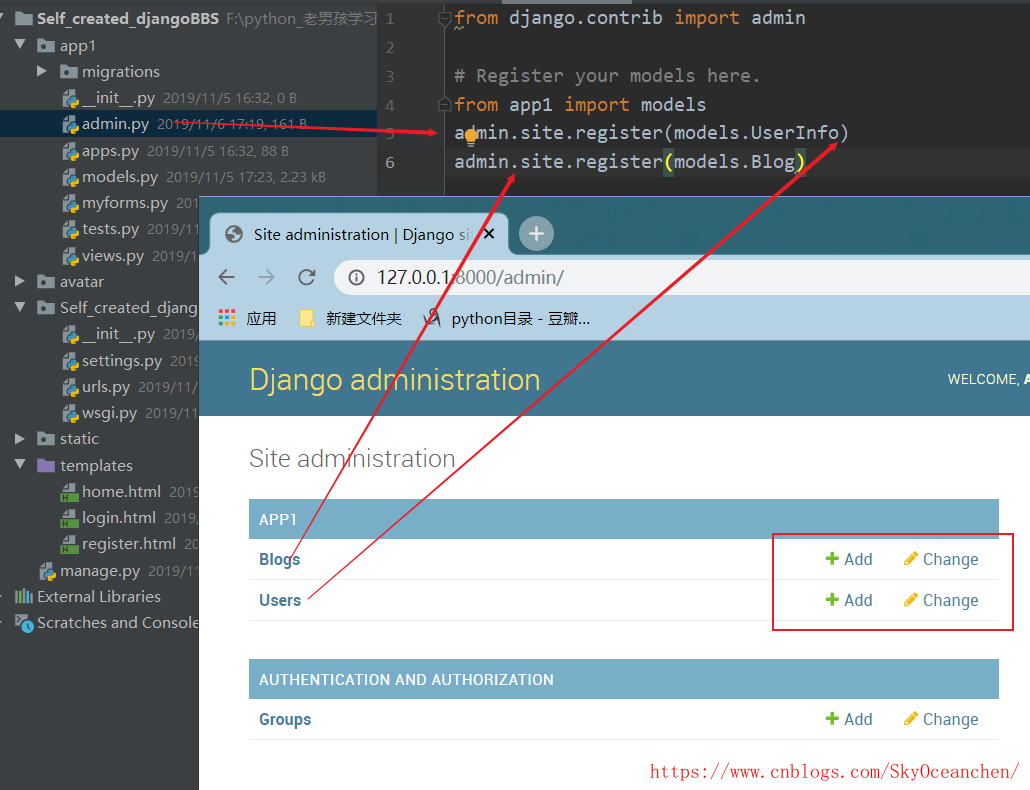Click 'models.UserInfo' text in editor

pyautogui.click(x=756, y=133)
